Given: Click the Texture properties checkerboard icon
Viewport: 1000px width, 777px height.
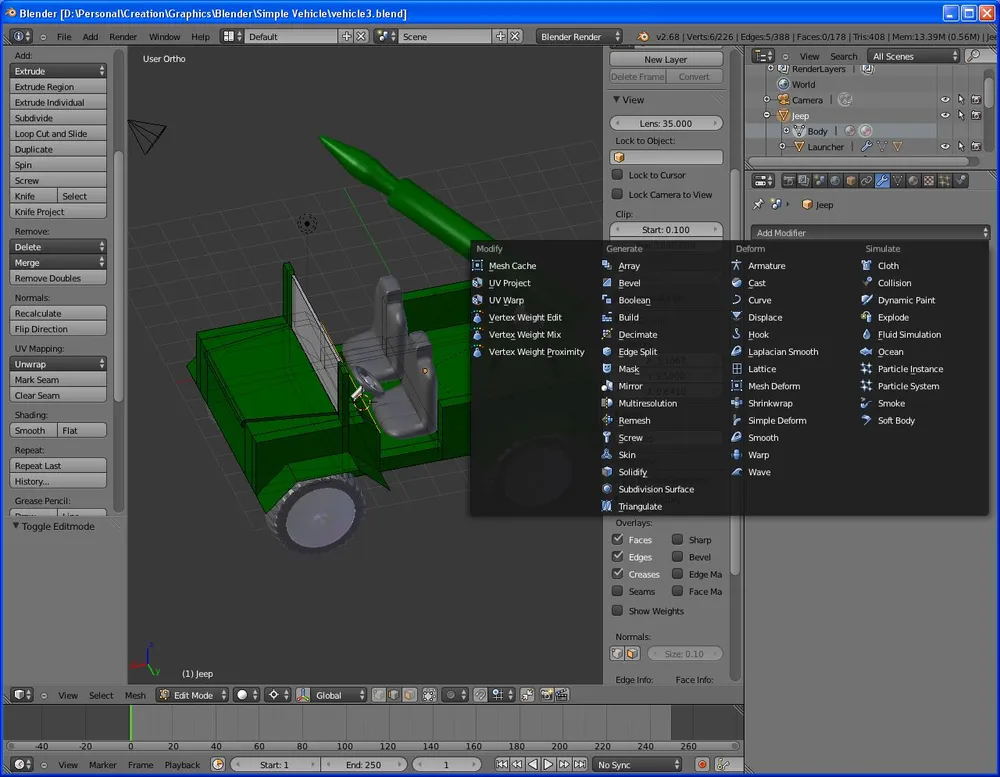Looking at the screenshot, I should [928, 181].
